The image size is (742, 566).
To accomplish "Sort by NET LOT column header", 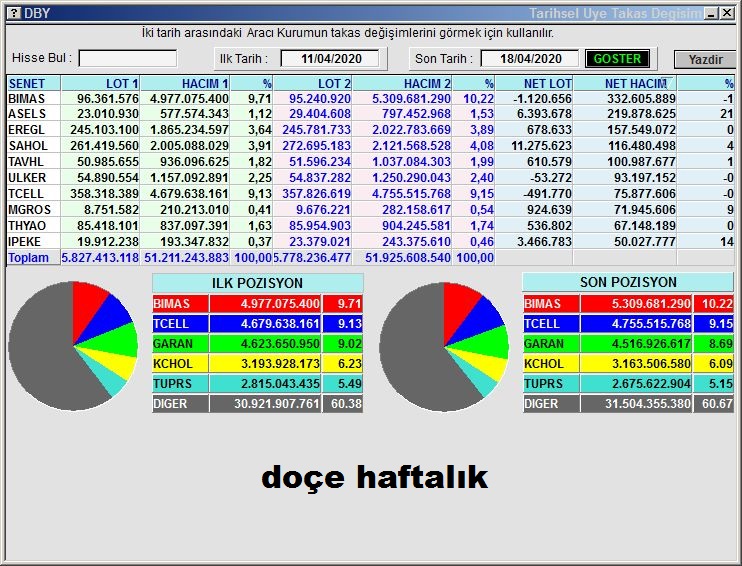I will [534, 83].
